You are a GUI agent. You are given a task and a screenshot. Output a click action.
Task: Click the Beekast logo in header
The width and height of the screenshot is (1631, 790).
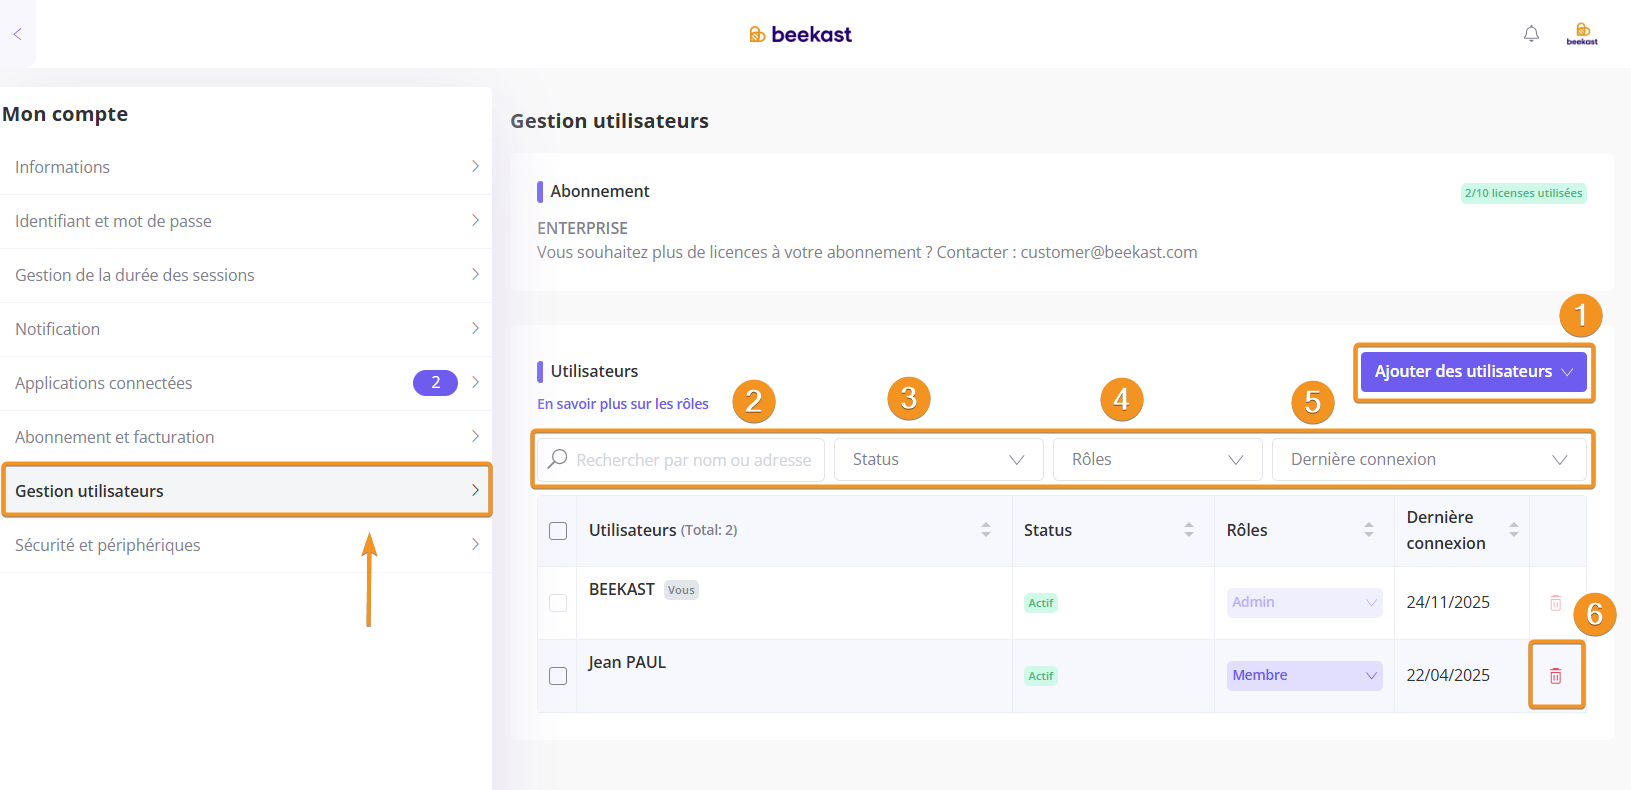click(801, 35)
